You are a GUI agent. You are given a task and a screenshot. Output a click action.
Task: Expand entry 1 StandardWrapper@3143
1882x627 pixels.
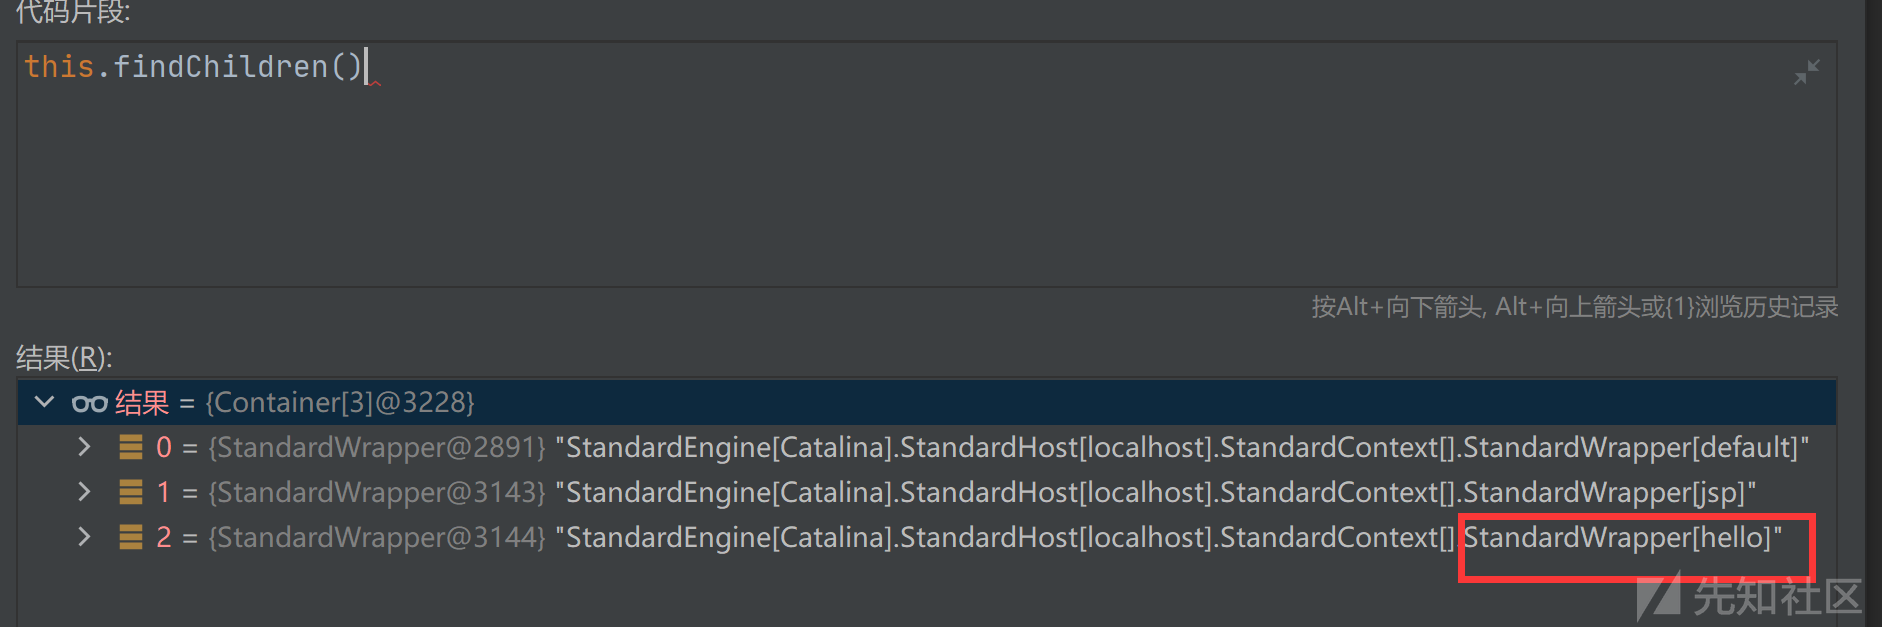click(x=84, y=492)
